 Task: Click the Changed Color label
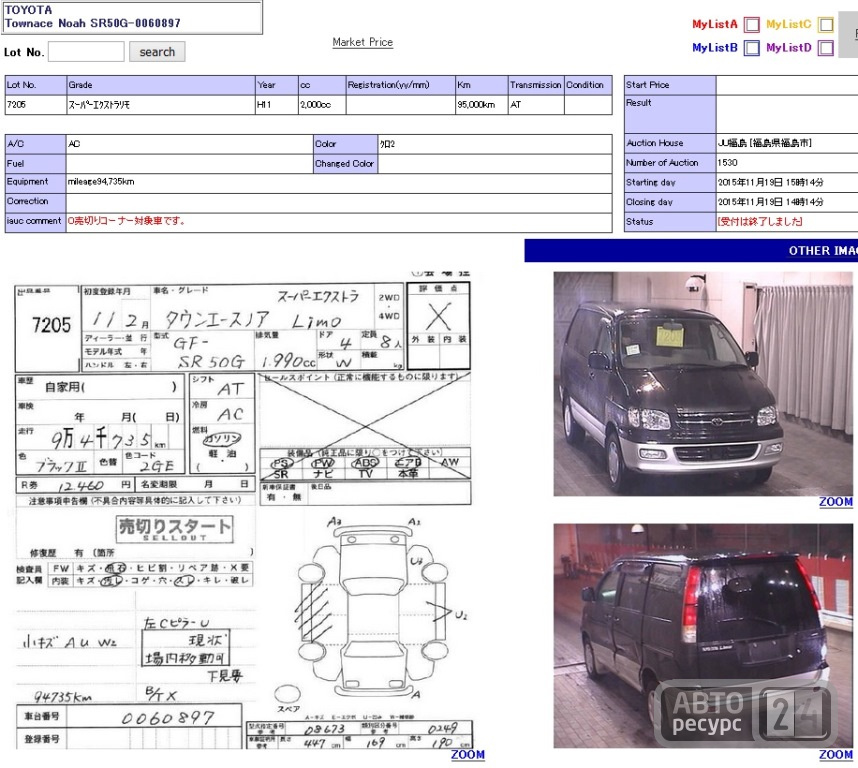(x=345, y=164)
